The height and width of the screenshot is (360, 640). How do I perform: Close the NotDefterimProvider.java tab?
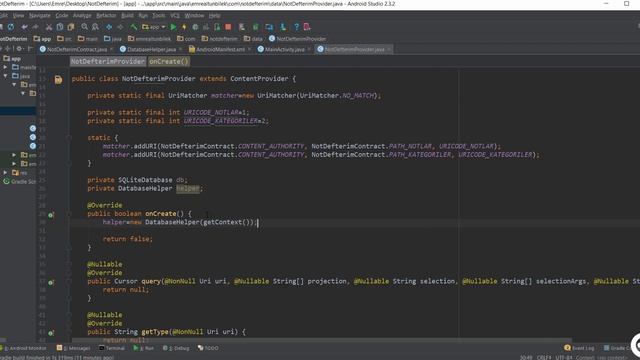click(389, 49)
